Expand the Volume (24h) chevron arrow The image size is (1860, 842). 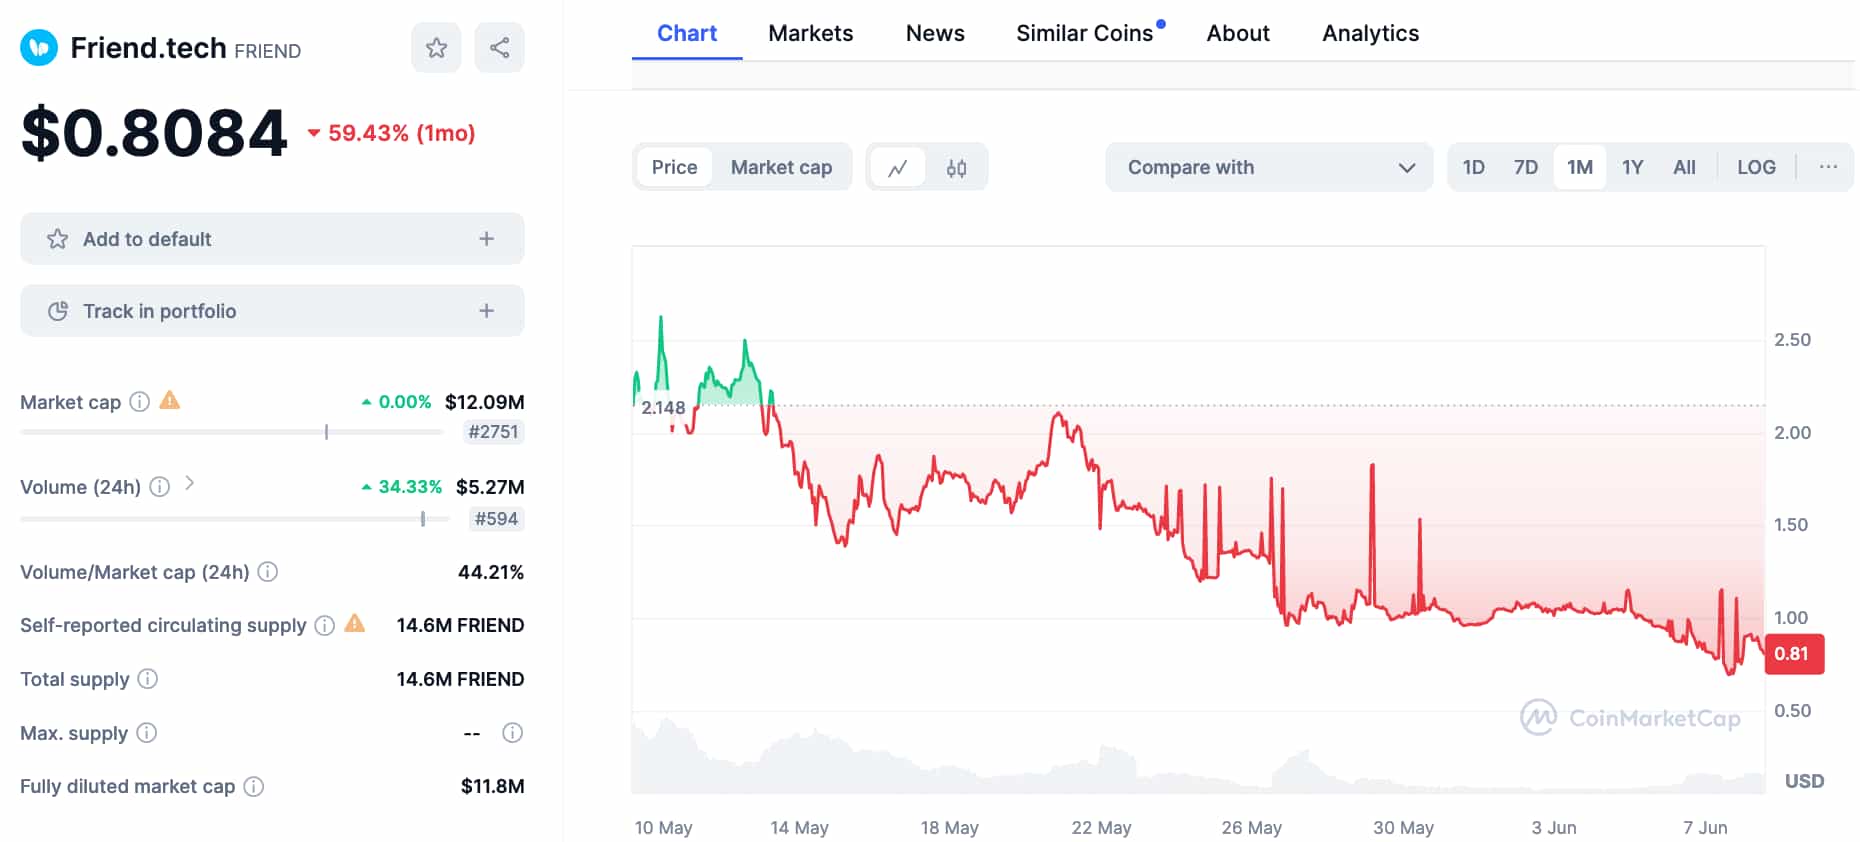(190, 484)
